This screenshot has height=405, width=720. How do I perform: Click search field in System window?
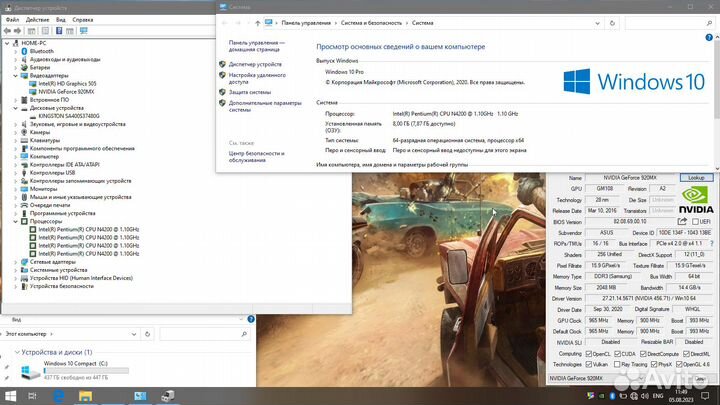click(x=669, y=23)
